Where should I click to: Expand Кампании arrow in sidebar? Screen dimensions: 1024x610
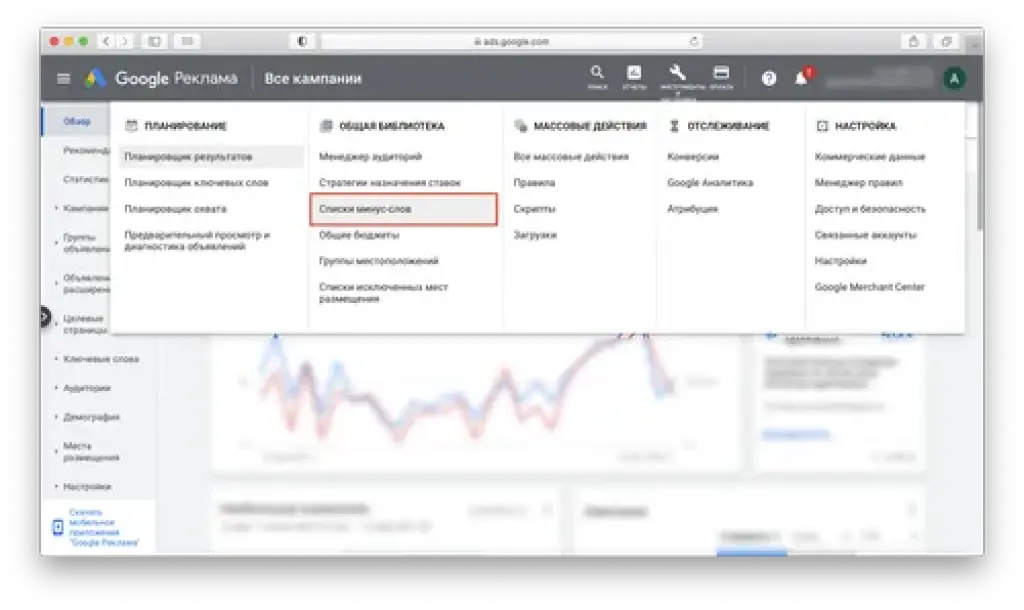(x=56, y=208)
